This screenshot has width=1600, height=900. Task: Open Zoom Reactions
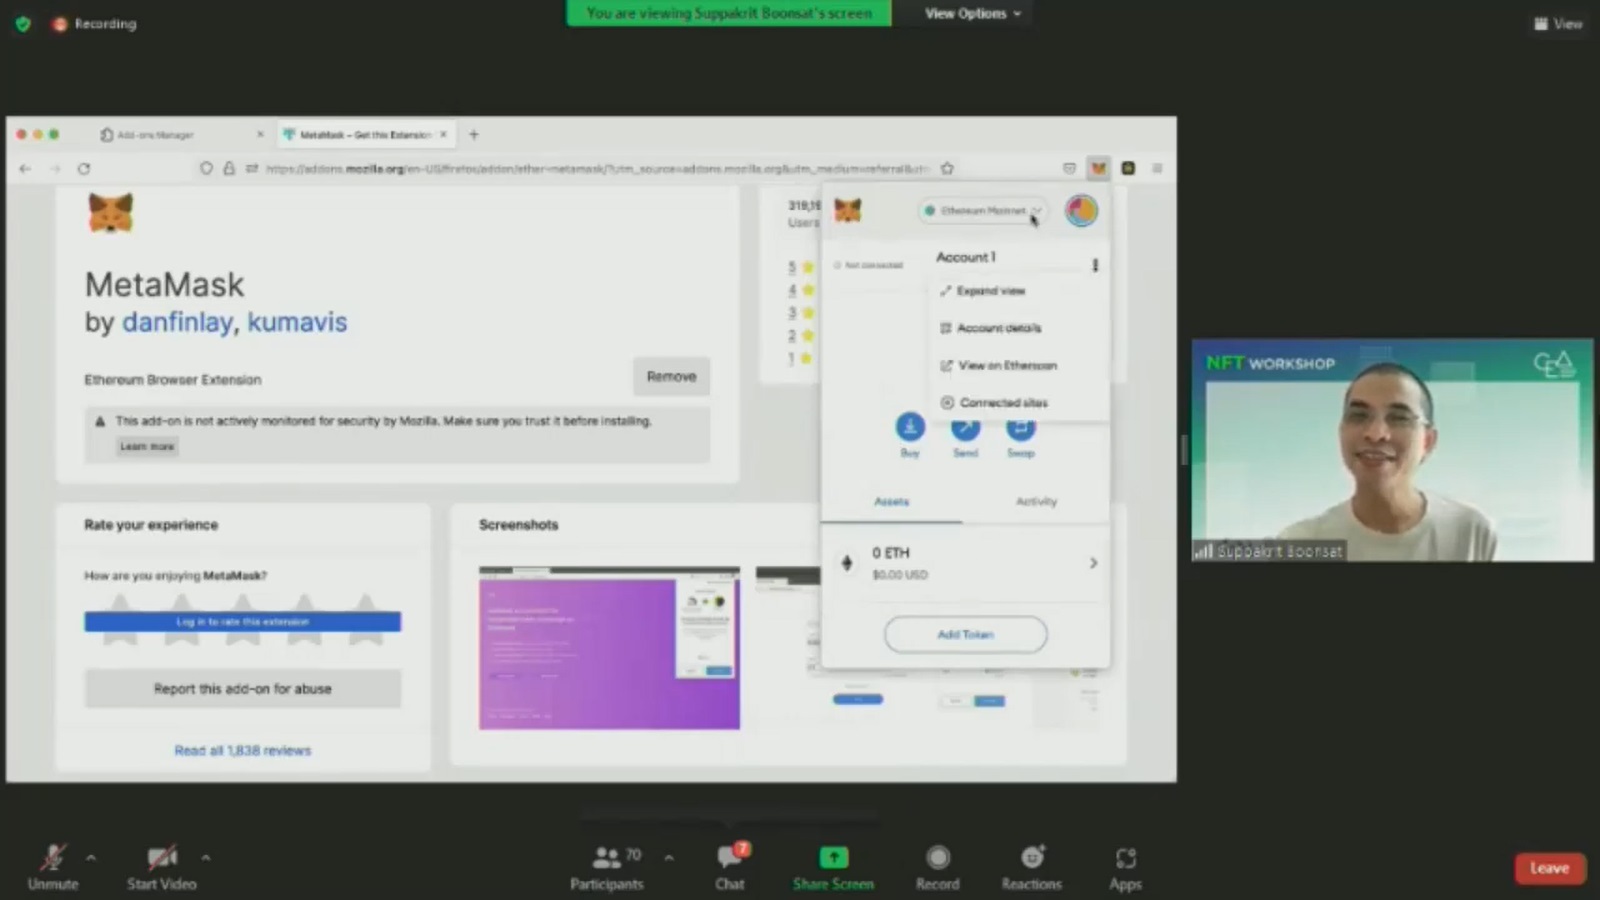tap(1032, 867)
